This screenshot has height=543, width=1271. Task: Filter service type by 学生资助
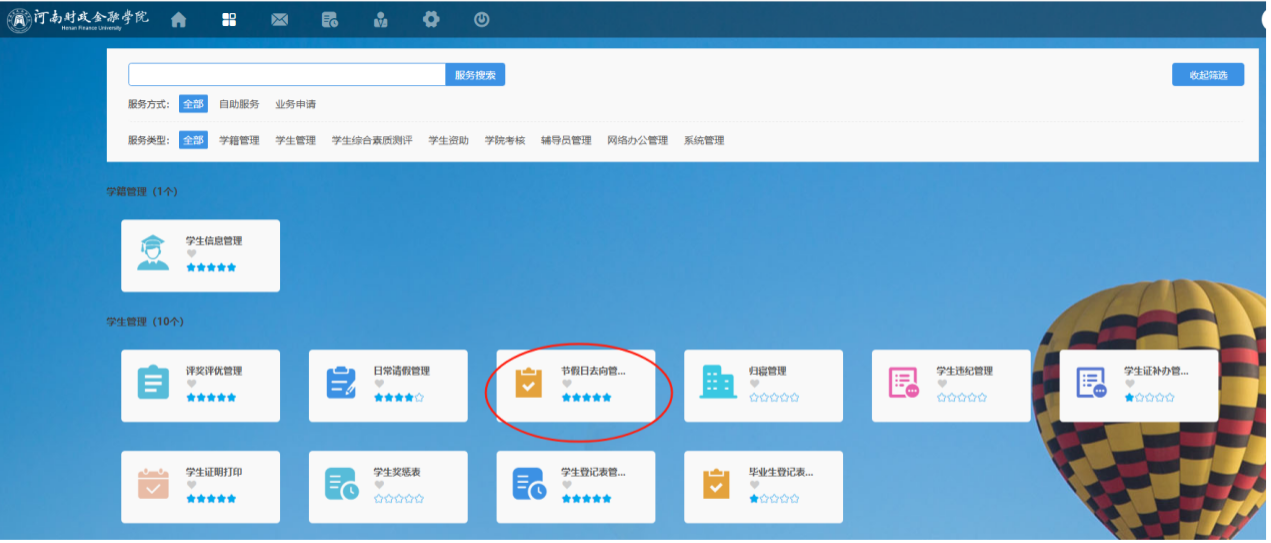(x=448, y=141)
